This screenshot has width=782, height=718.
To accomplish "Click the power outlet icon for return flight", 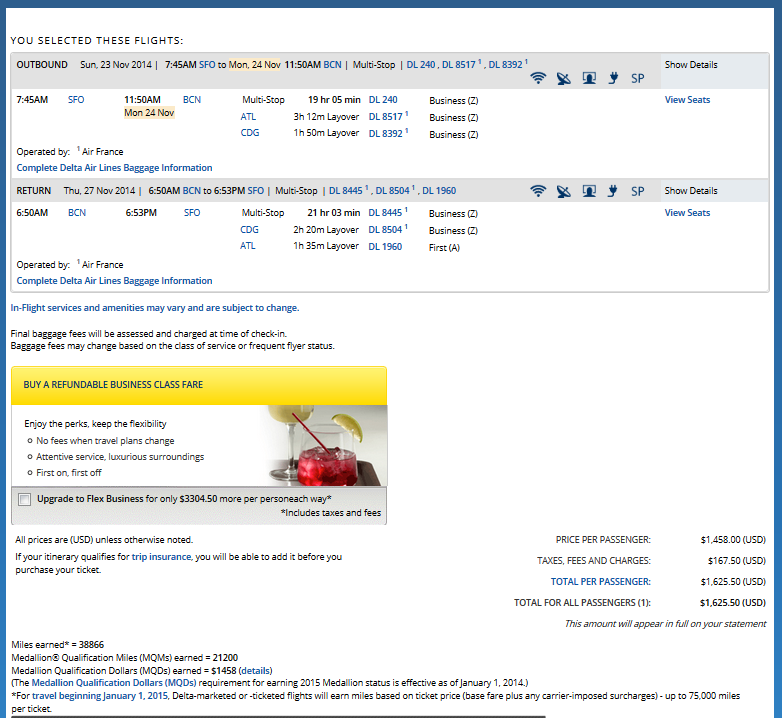I will 612,191.
